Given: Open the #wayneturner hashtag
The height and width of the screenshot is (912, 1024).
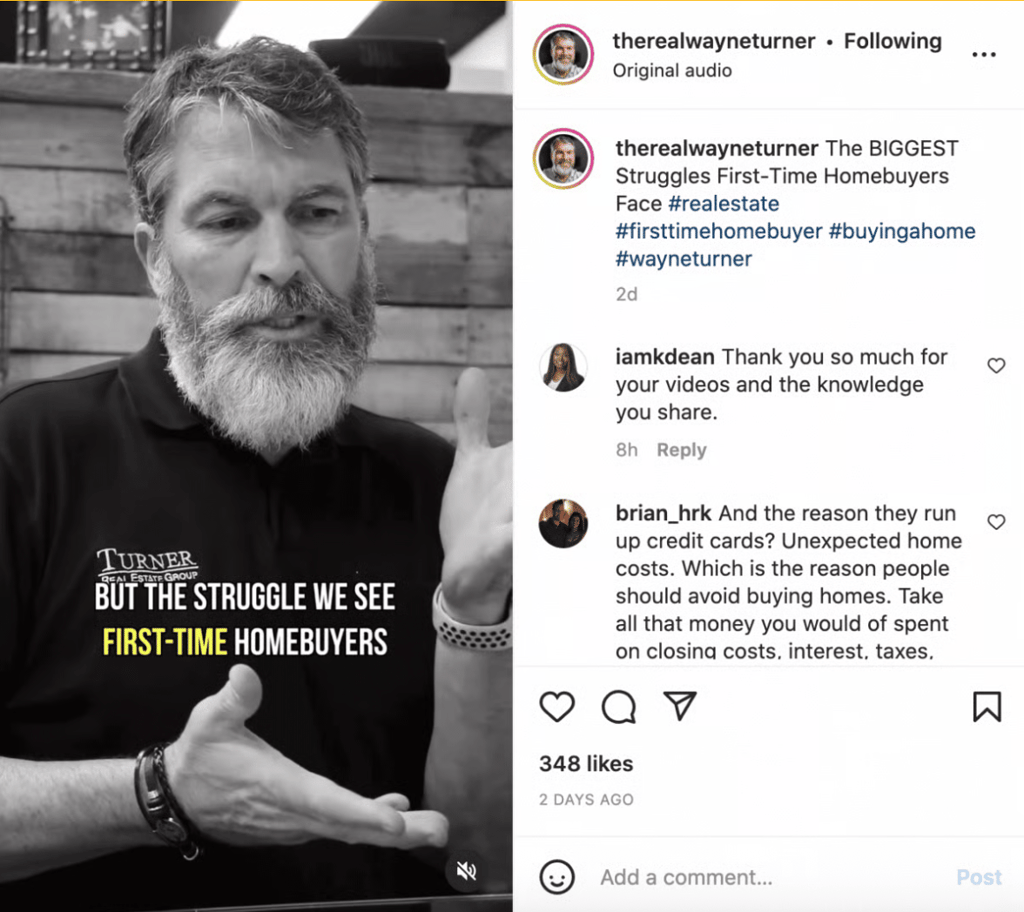Looking at the screenshot, I should point(684,259).
